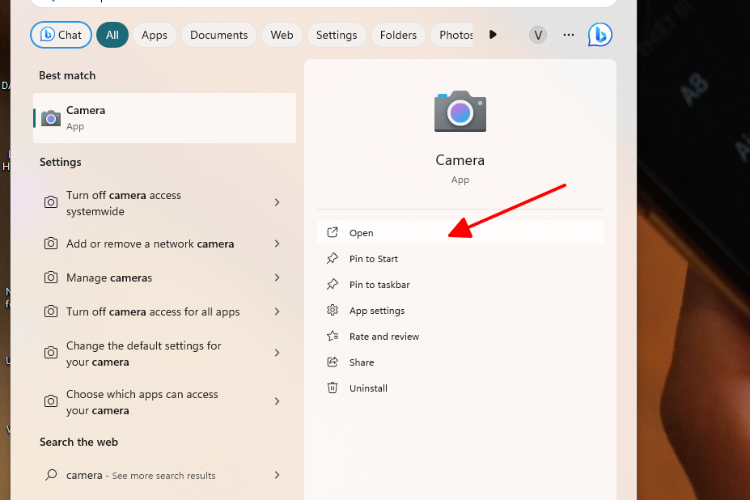Switch to the Photos filter

click(452, 35)
